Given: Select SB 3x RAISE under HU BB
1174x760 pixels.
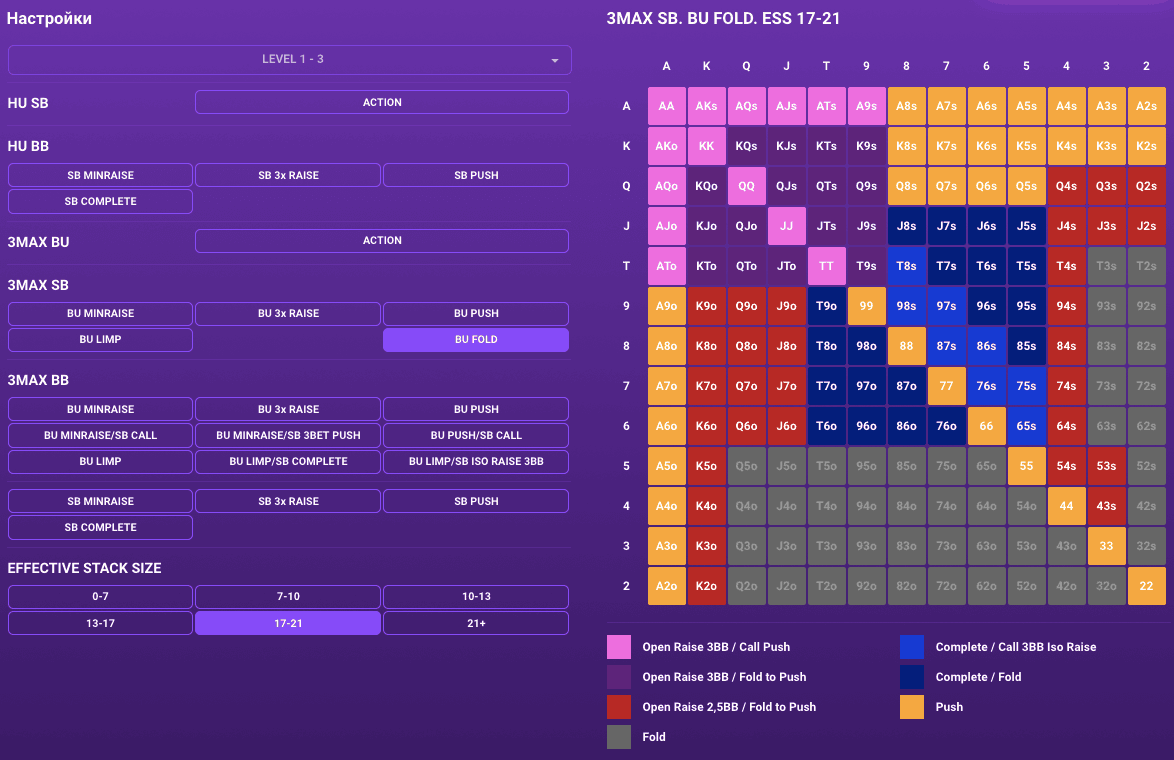Looking at the screenshot, I should tap(288, 175).
